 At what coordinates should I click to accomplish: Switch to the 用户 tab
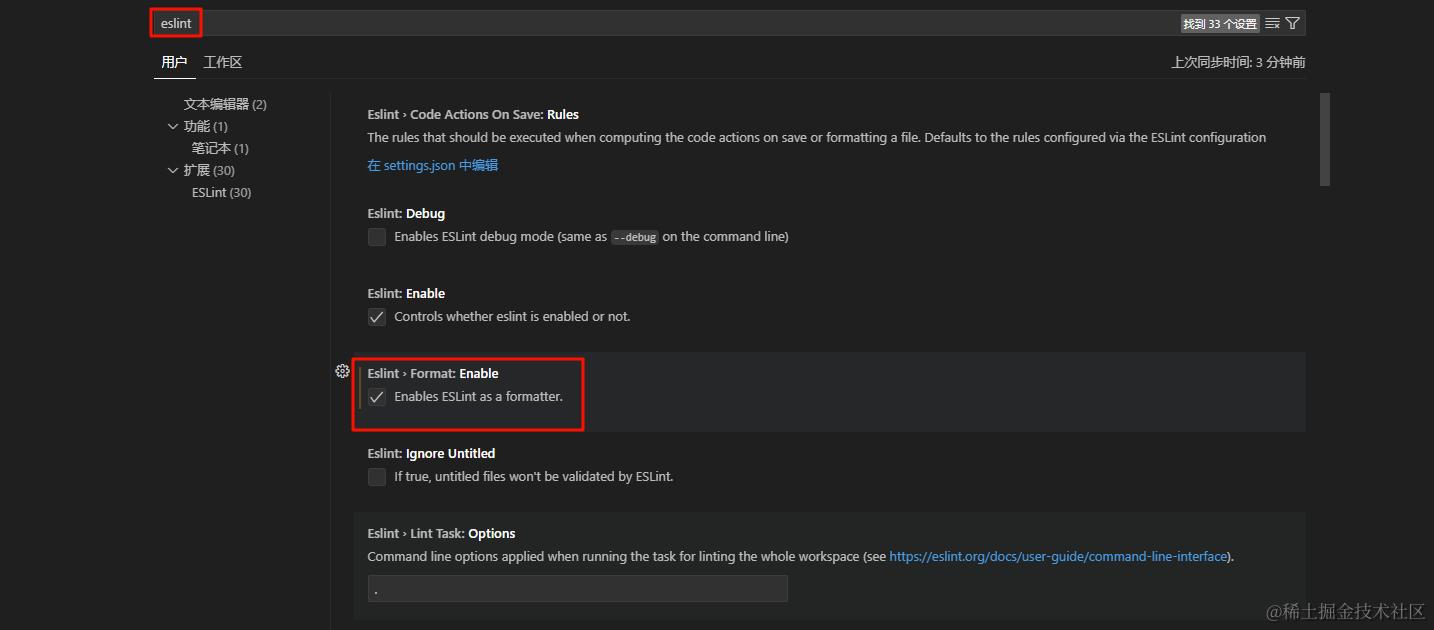click(x=174, y=62)
